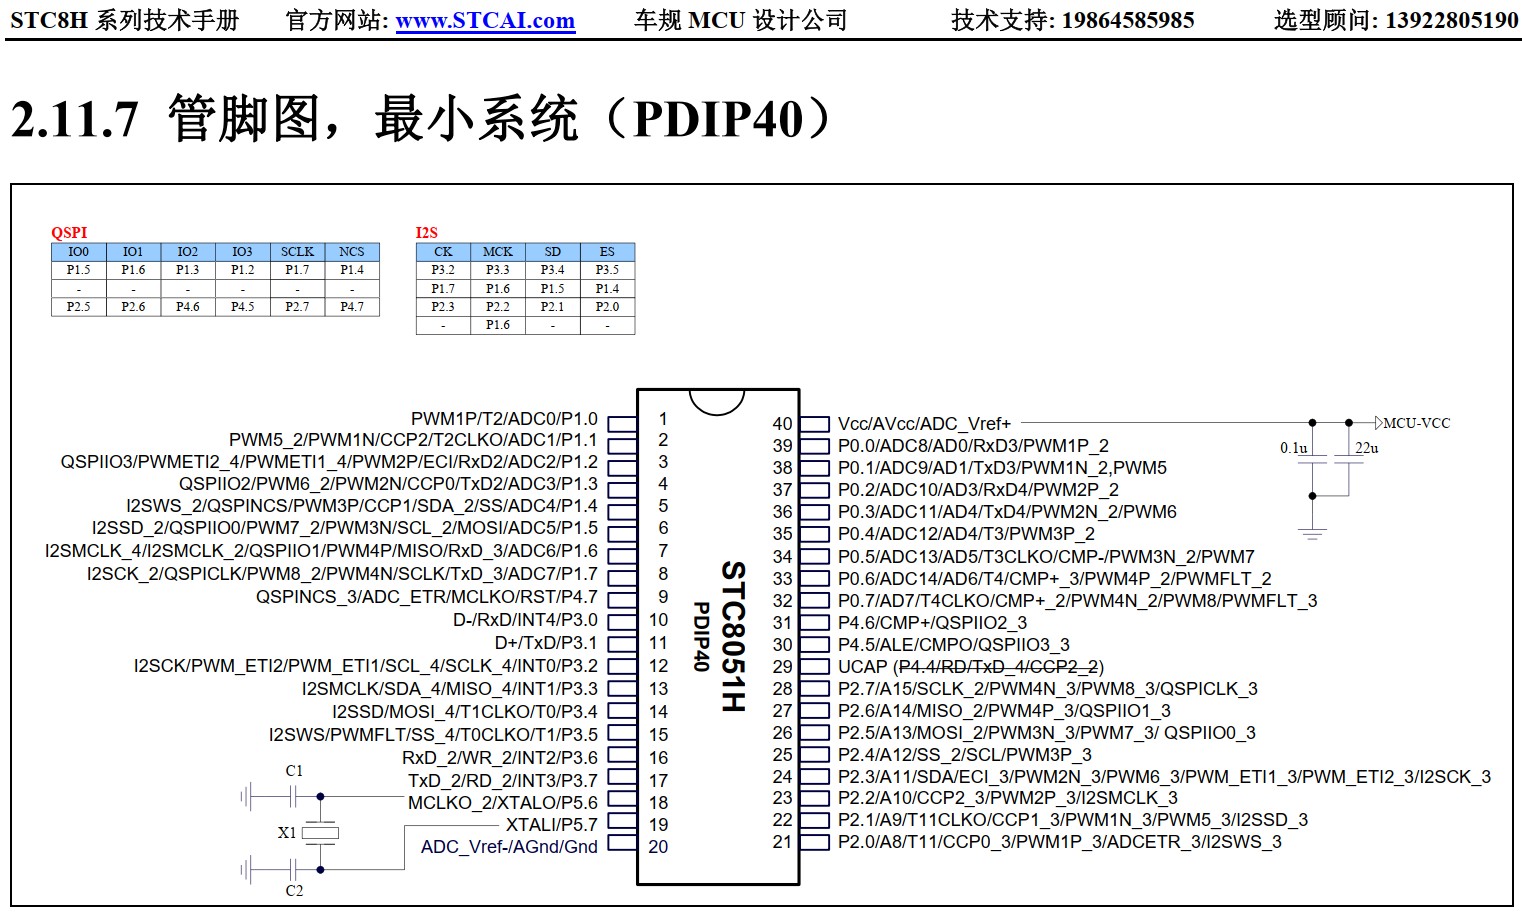Select the "P4.7" cell in the QSPI table

[x=352, y=307]
